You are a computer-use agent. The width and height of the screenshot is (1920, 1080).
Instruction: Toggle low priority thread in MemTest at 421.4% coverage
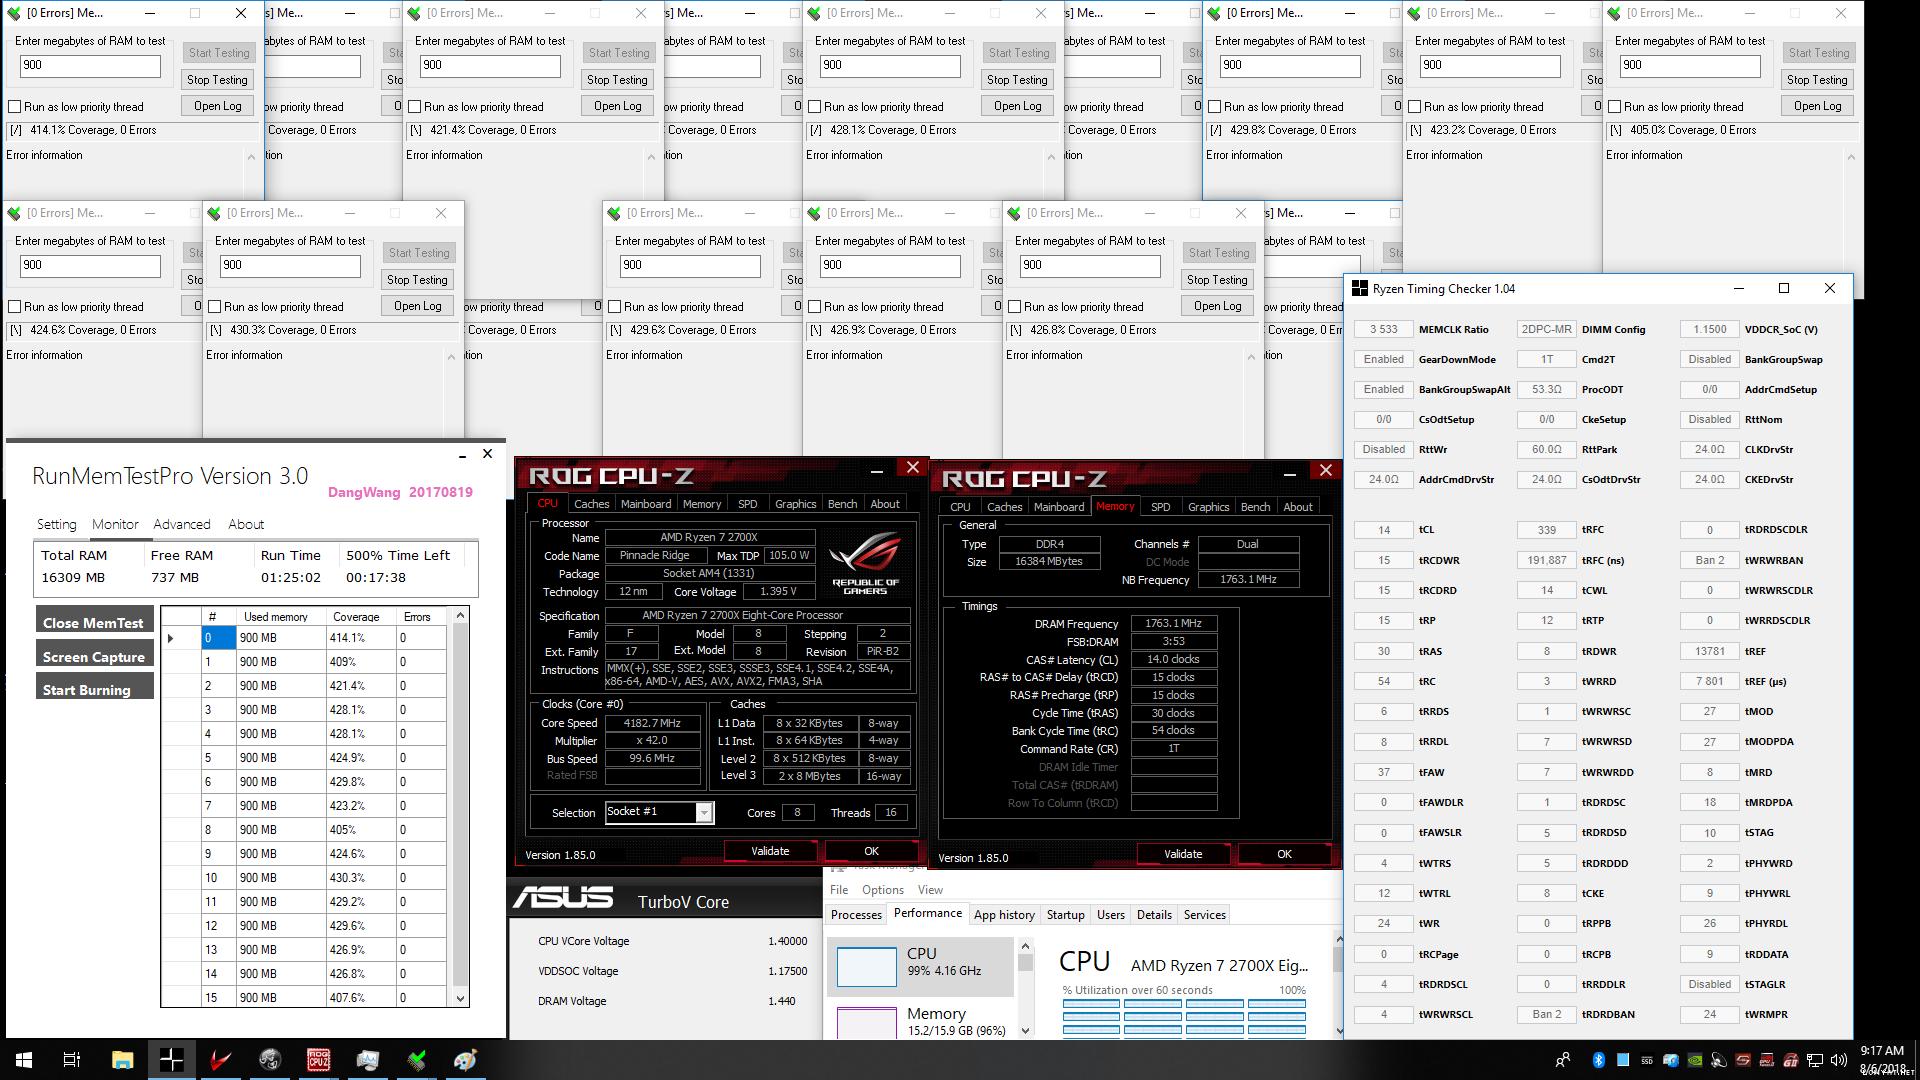[x=415, y=107]
